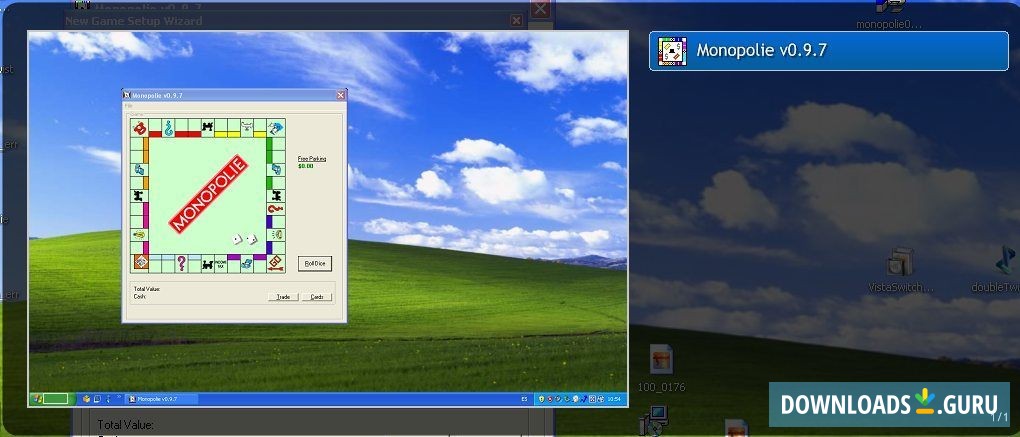Click the Monopolie board icon in the top banner

tap(672, 51)
